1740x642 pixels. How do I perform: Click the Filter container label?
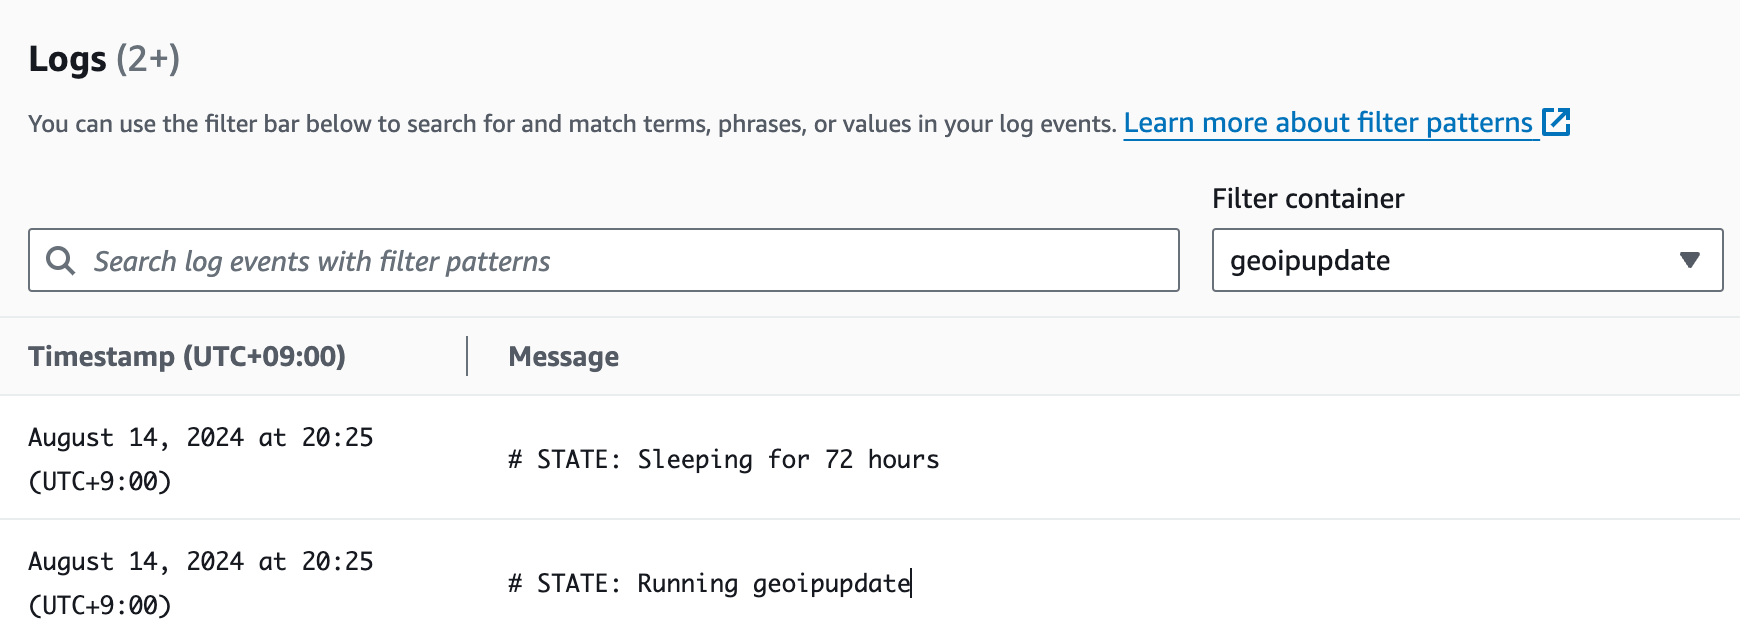coord(1308,198)
